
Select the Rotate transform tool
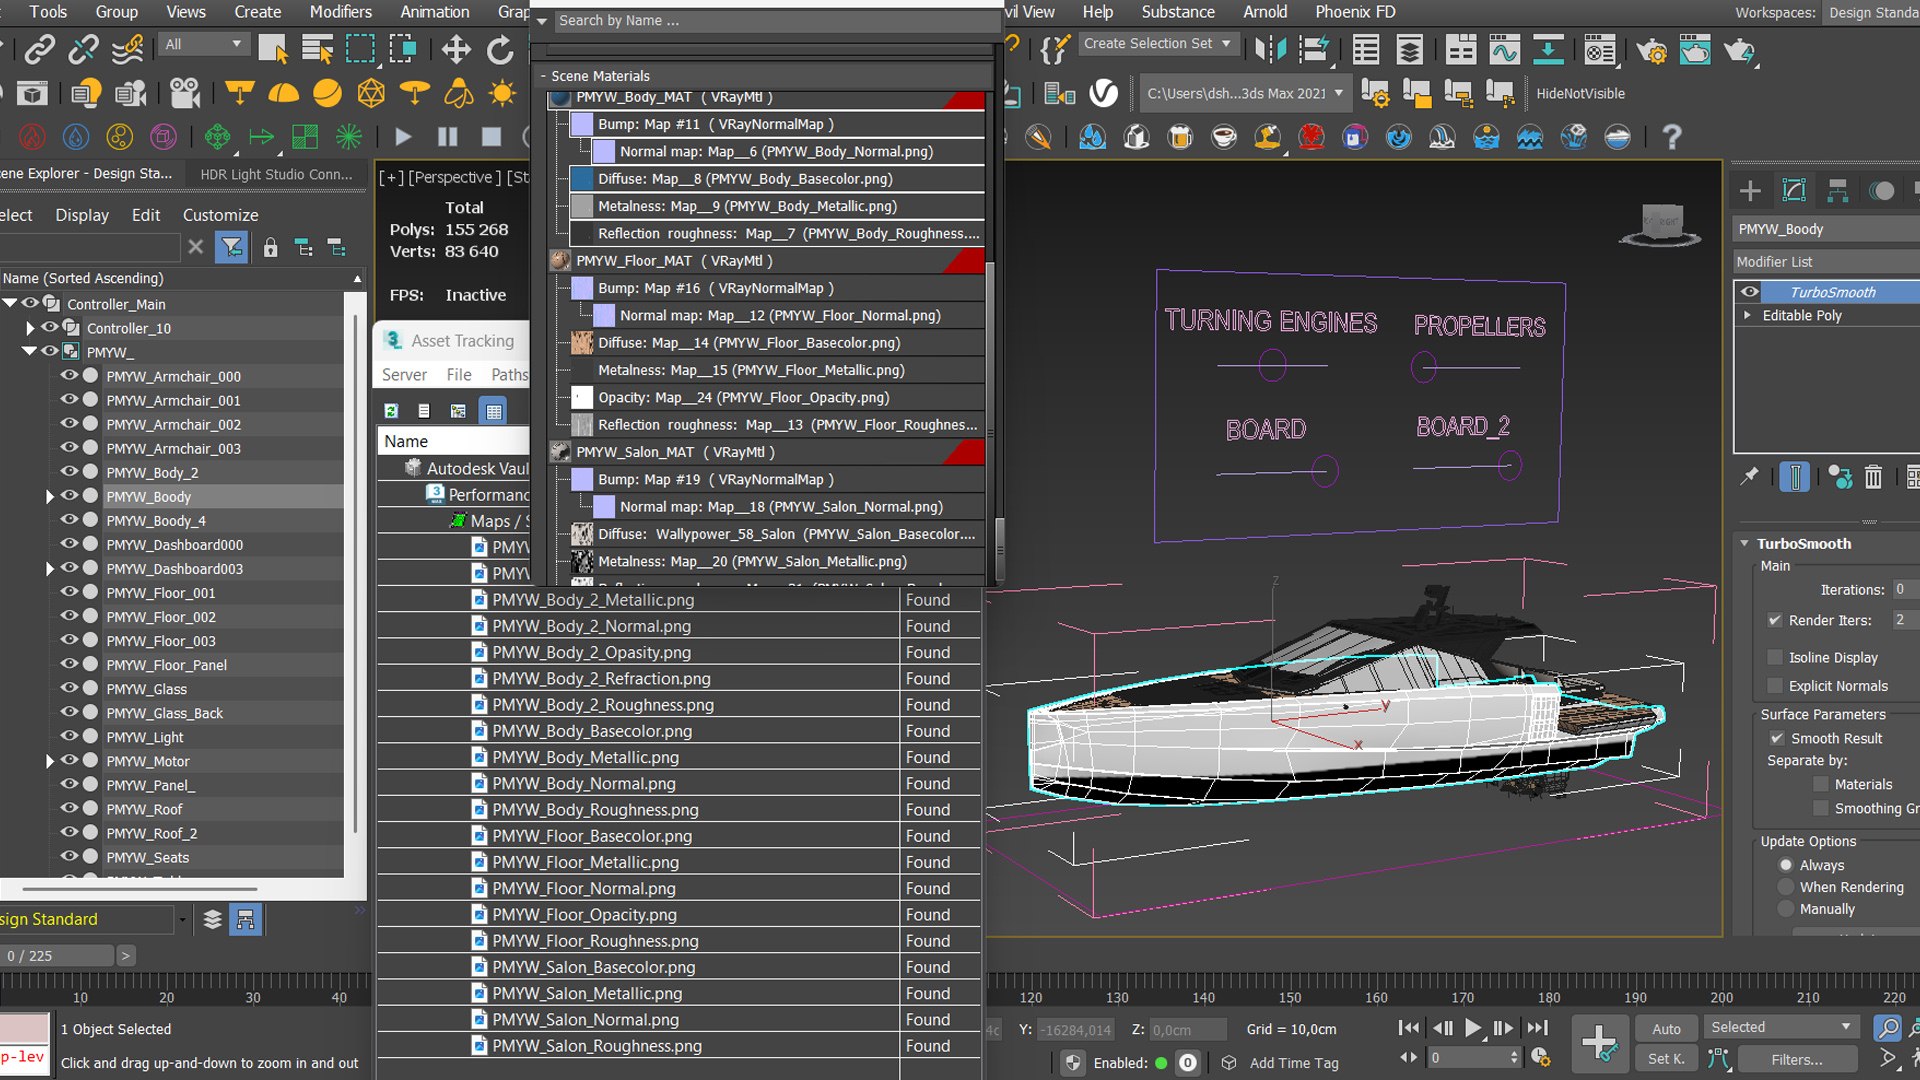click(500, 49)
